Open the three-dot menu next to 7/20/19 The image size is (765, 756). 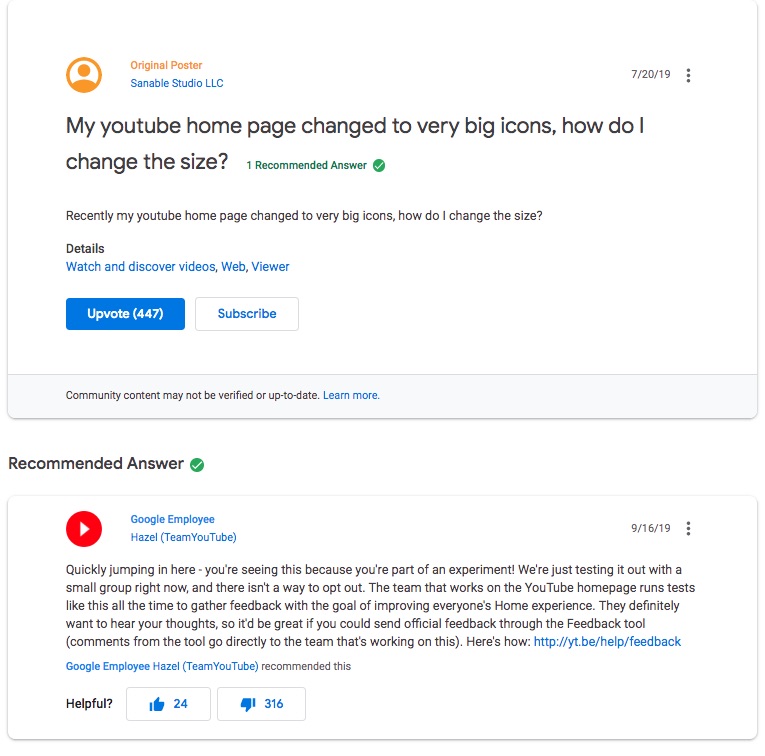(688, 75)
